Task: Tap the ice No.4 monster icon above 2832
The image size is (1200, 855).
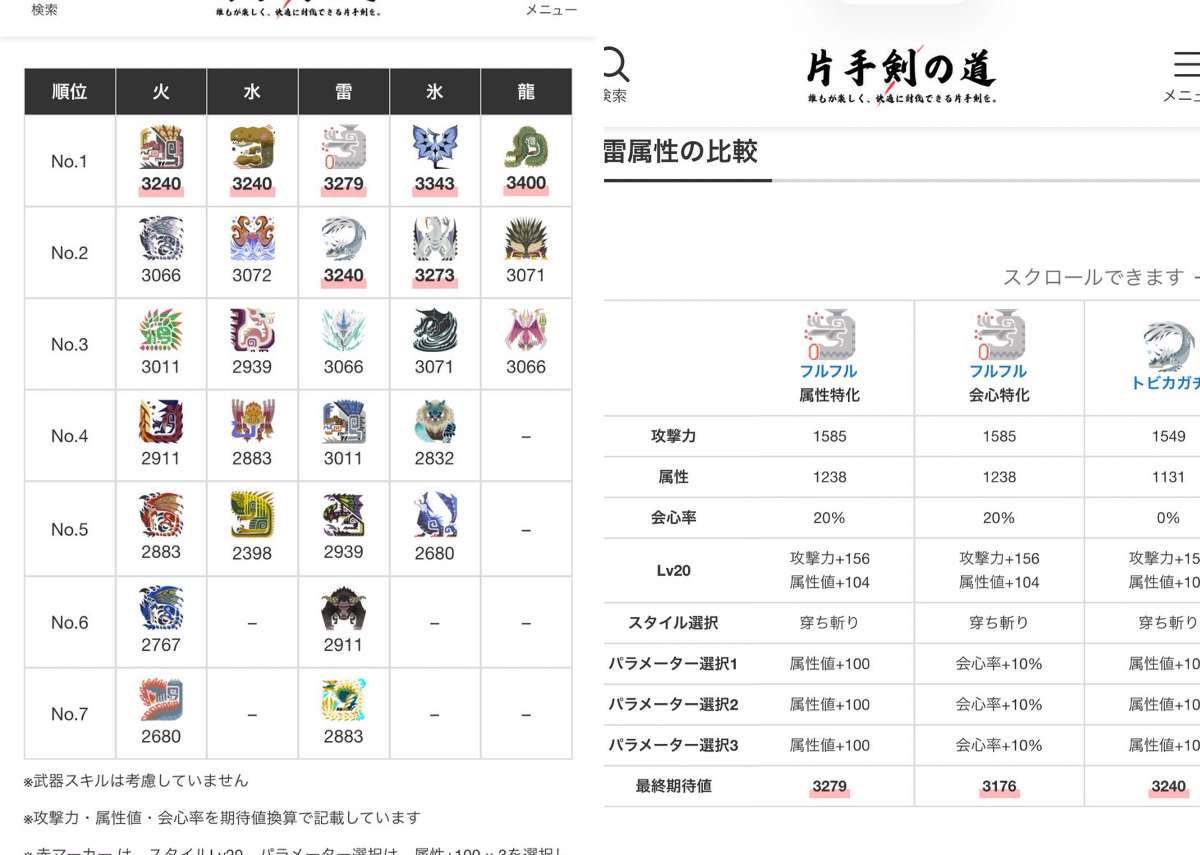Action: click(434, 423)
